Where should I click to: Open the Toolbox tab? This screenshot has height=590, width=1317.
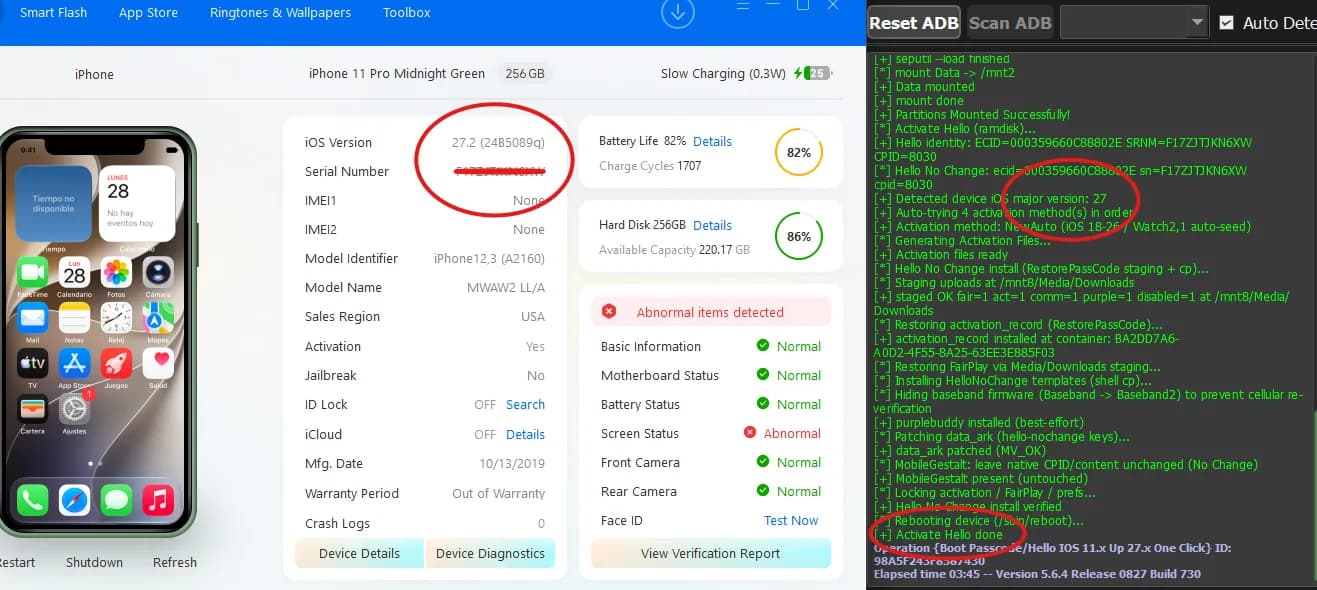pos(407,13)
